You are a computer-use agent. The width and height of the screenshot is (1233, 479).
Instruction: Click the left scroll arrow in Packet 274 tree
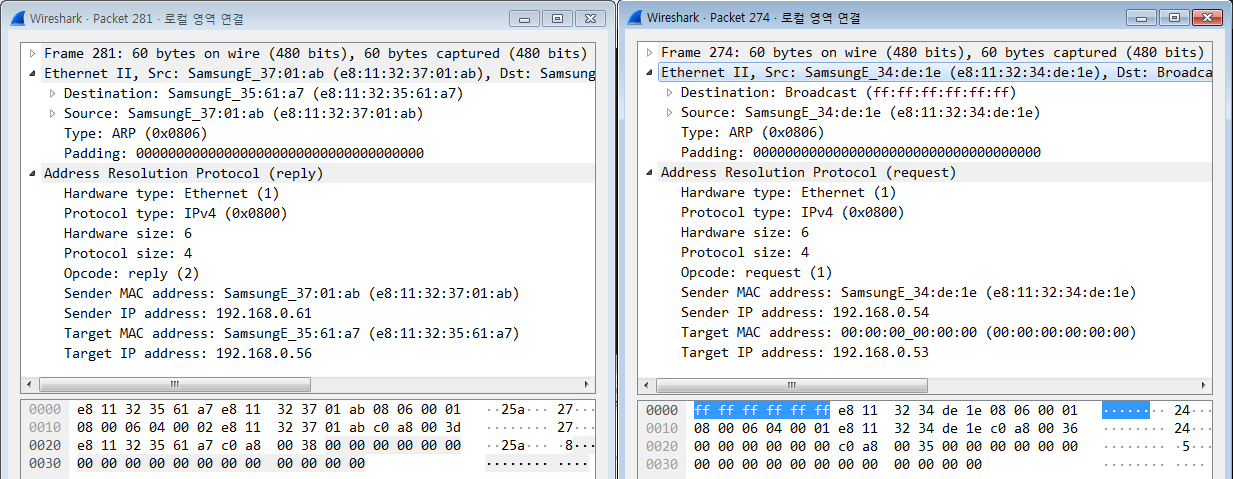click(x=646, y=384)
